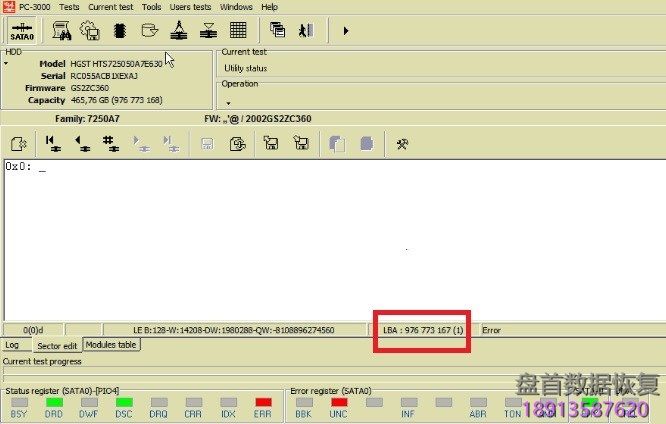Click the disk drive toolbar icon

click(150, 31)
